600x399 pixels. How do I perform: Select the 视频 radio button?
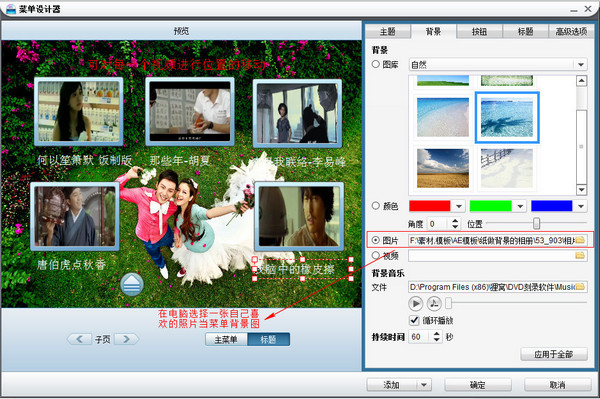pos(375,255)
